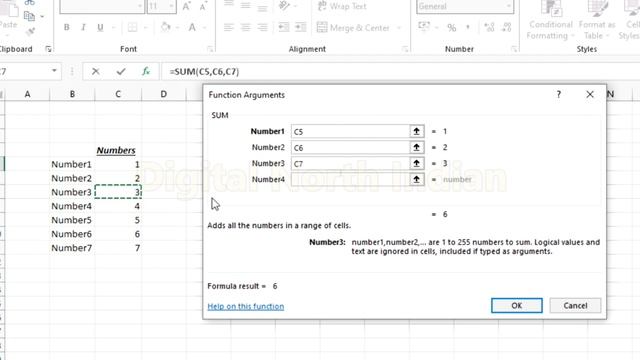Align text right in Alignment group

click(x=262, y=27)
